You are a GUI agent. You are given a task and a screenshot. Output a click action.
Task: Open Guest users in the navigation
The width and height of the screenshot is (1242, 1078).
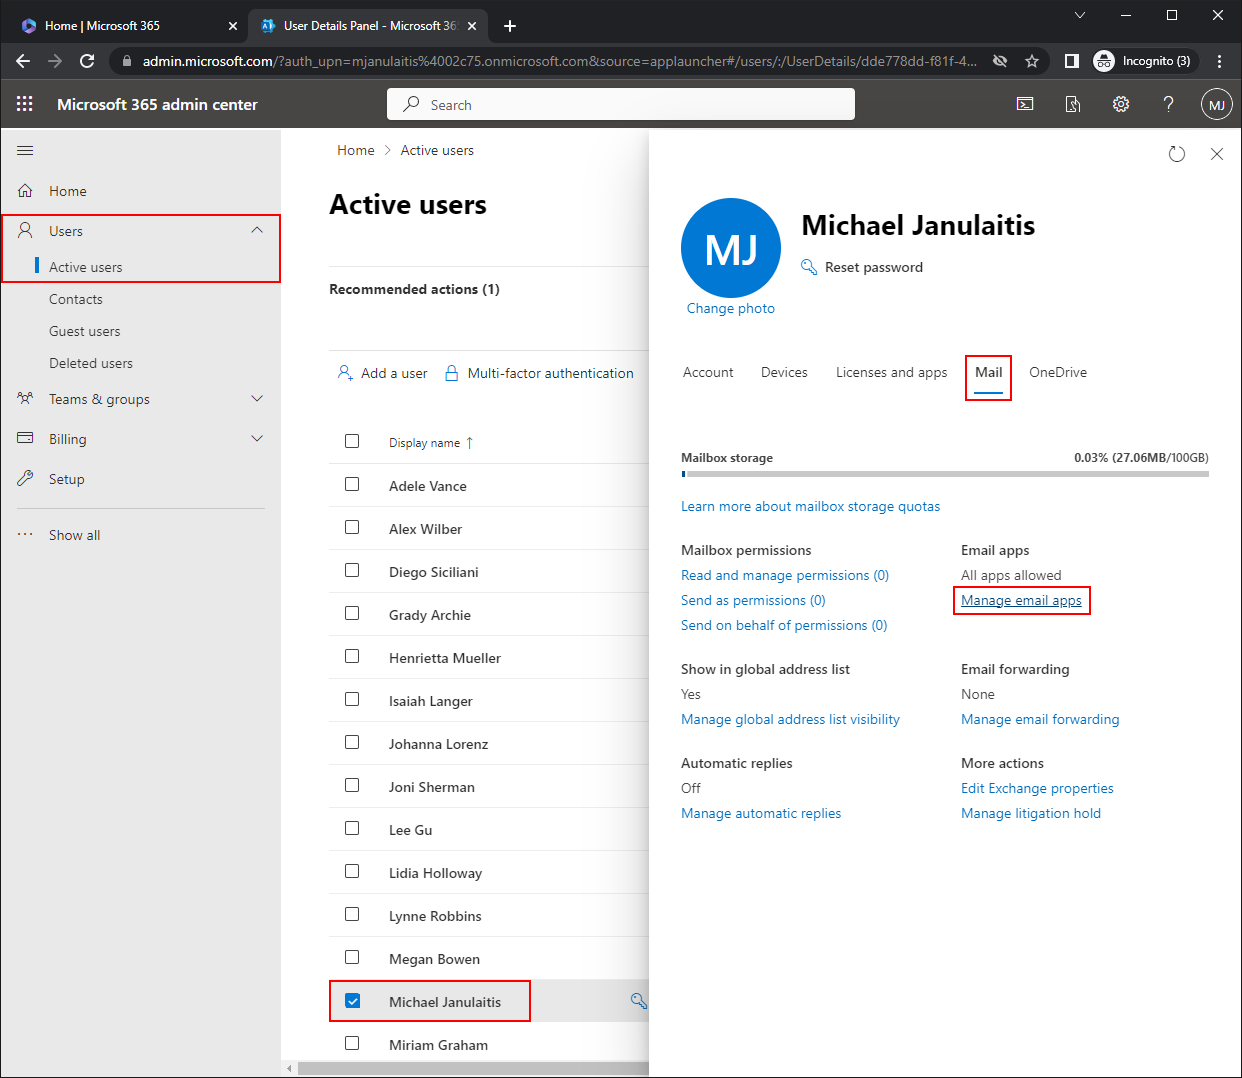point(84,331)
